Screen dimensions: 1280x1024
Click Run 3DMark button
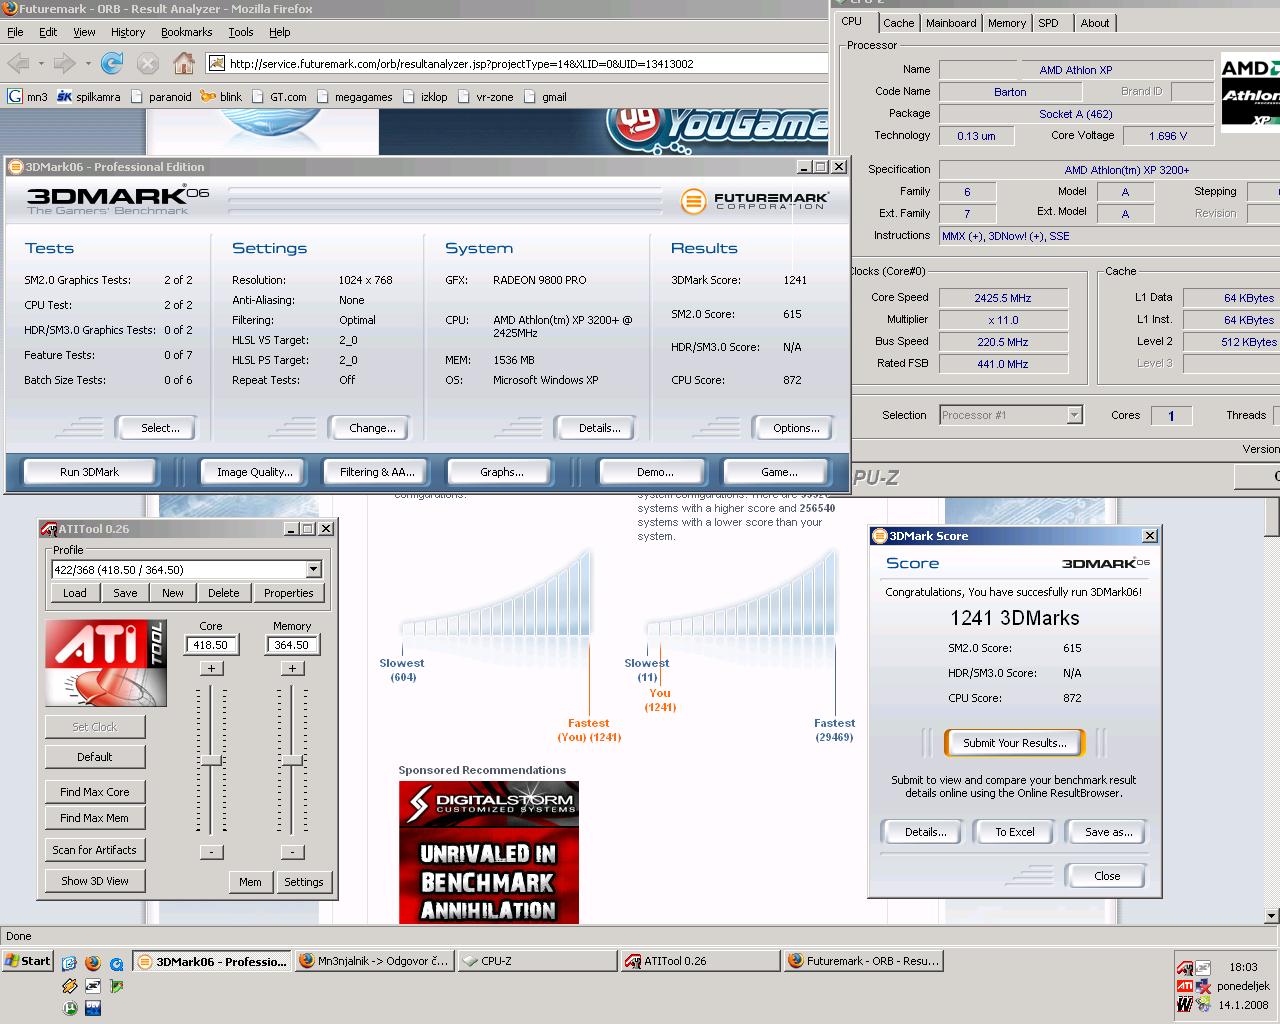[89, 472]
